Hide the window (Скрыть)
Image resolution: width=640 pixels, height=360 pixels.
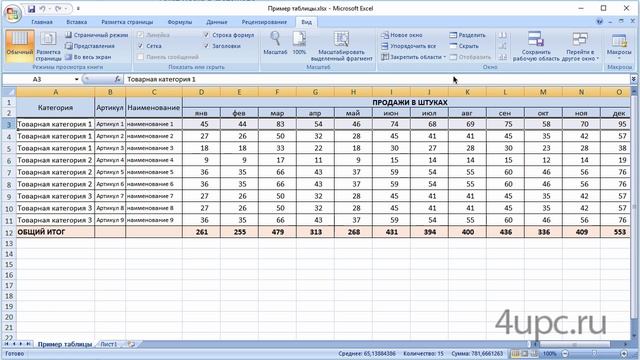[464, 46]
